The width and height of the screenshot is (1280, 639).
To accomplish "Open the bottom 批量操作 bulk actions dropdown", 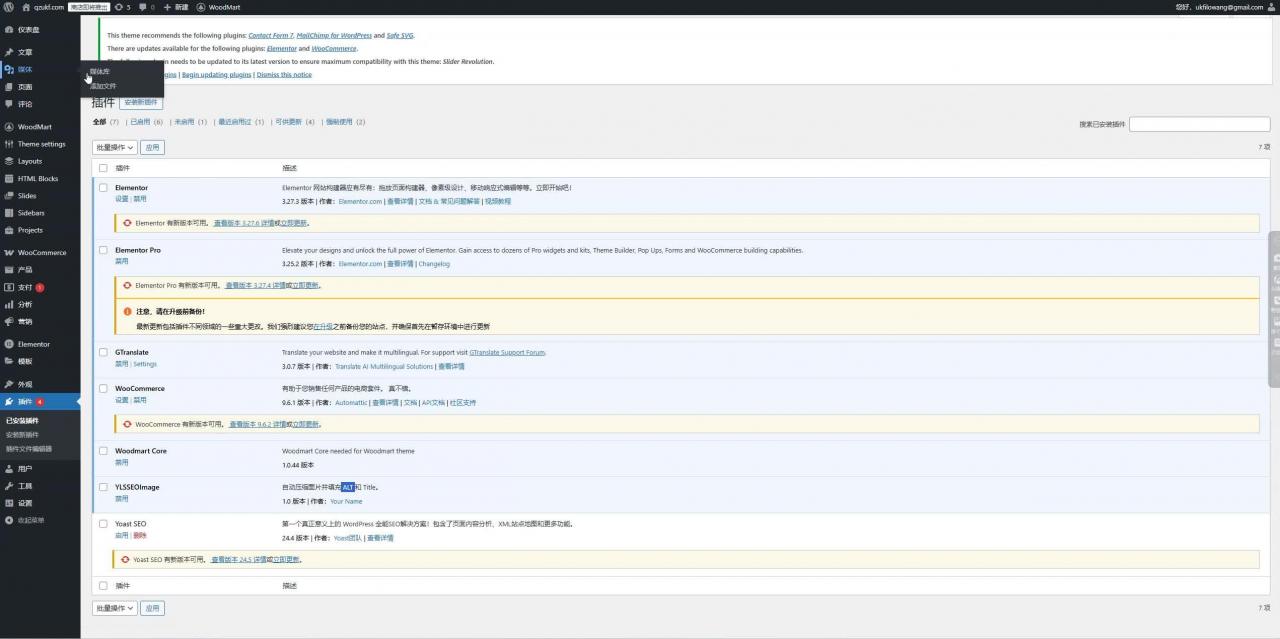I will point(114,608).
